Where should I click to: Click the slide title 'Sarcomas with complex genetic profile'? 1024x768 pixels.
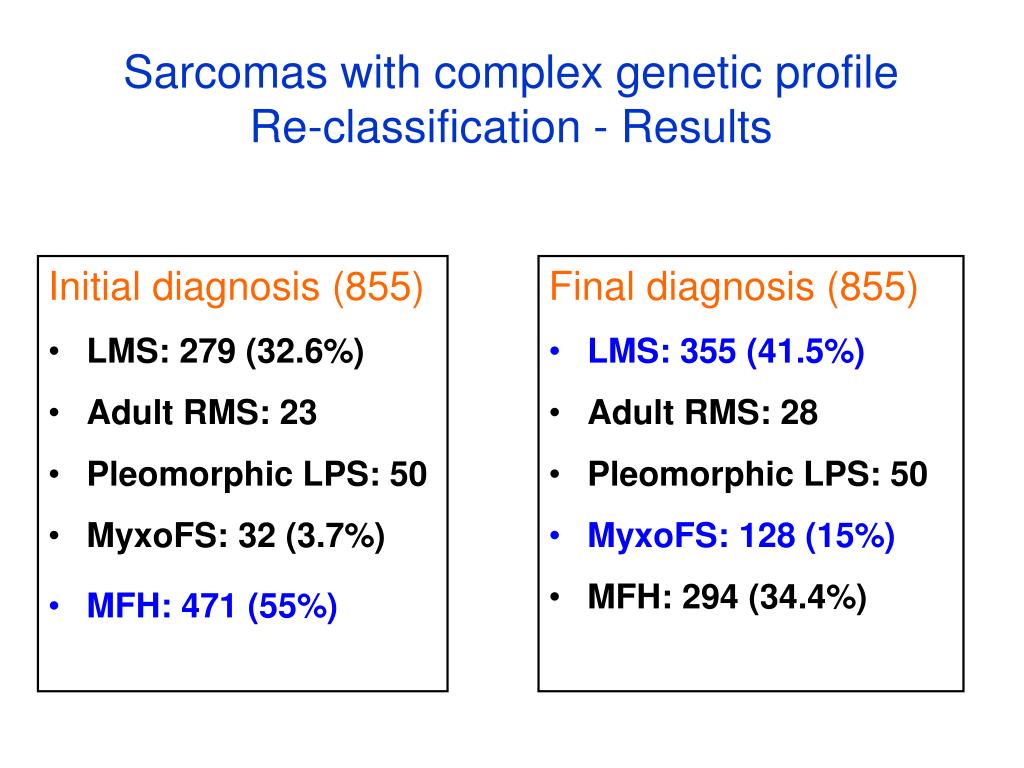(x=511, y=74)
